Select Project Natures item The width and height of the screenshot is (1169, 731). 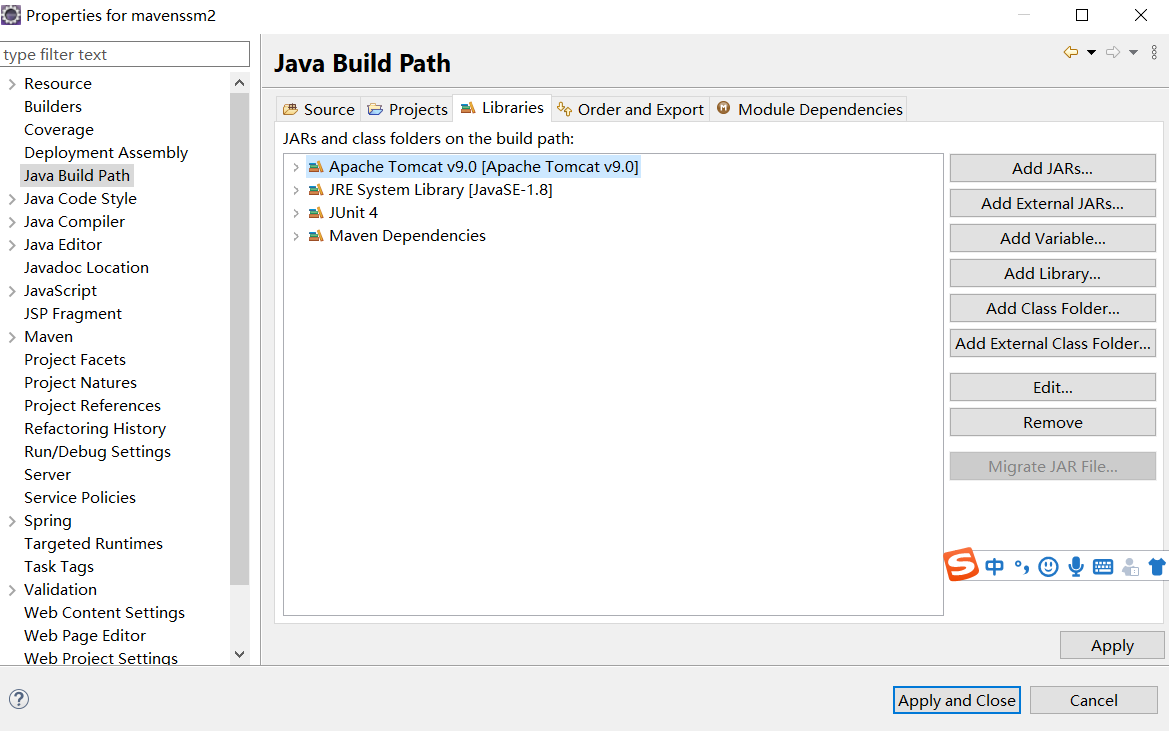pyautogui.click(x=81, y=383)
